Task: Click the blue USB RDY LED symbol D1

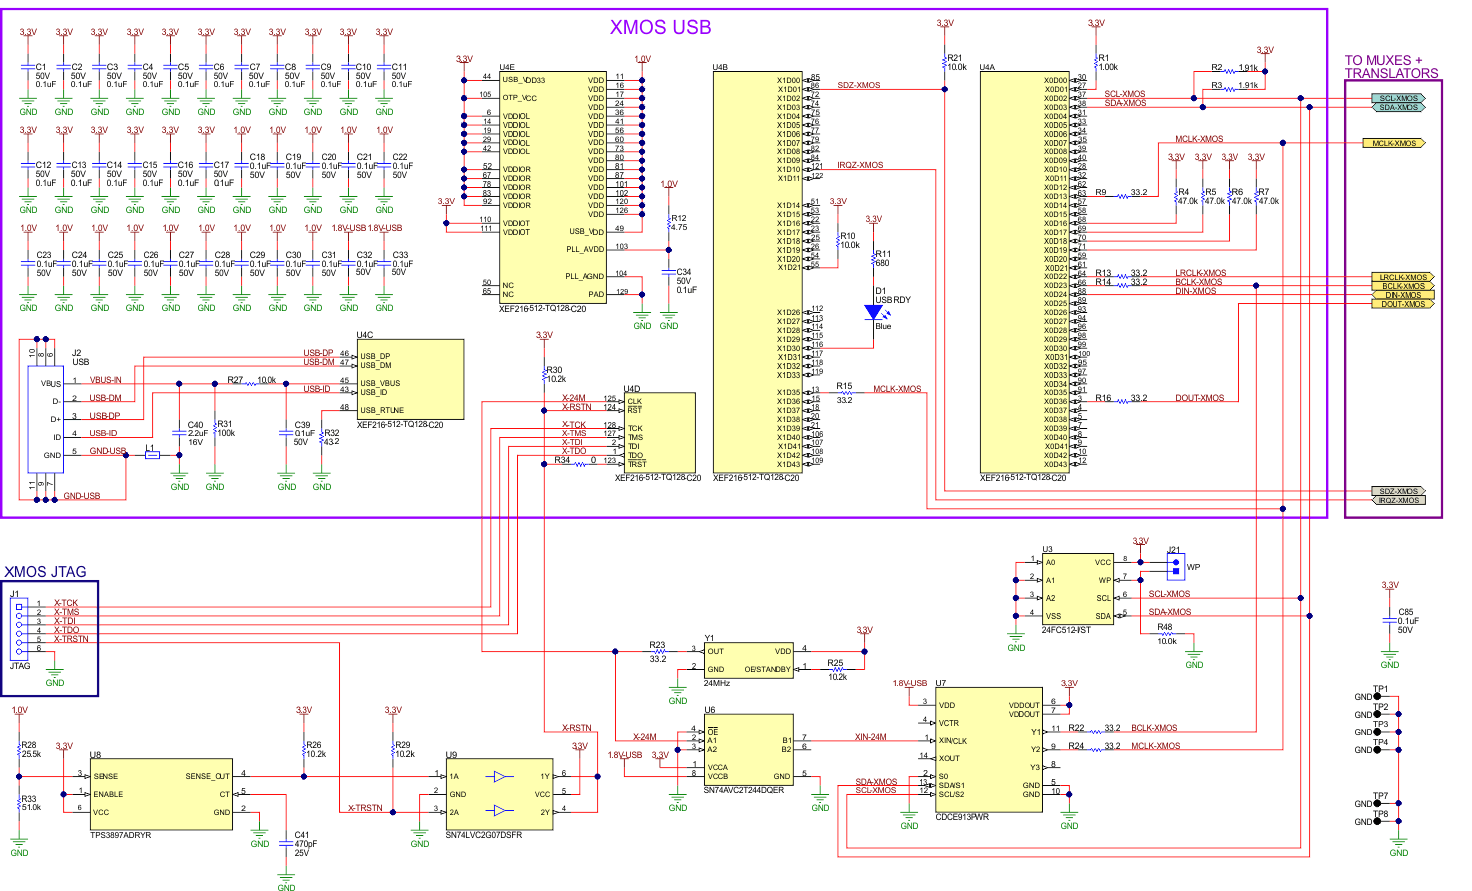Action: (874, 313)
